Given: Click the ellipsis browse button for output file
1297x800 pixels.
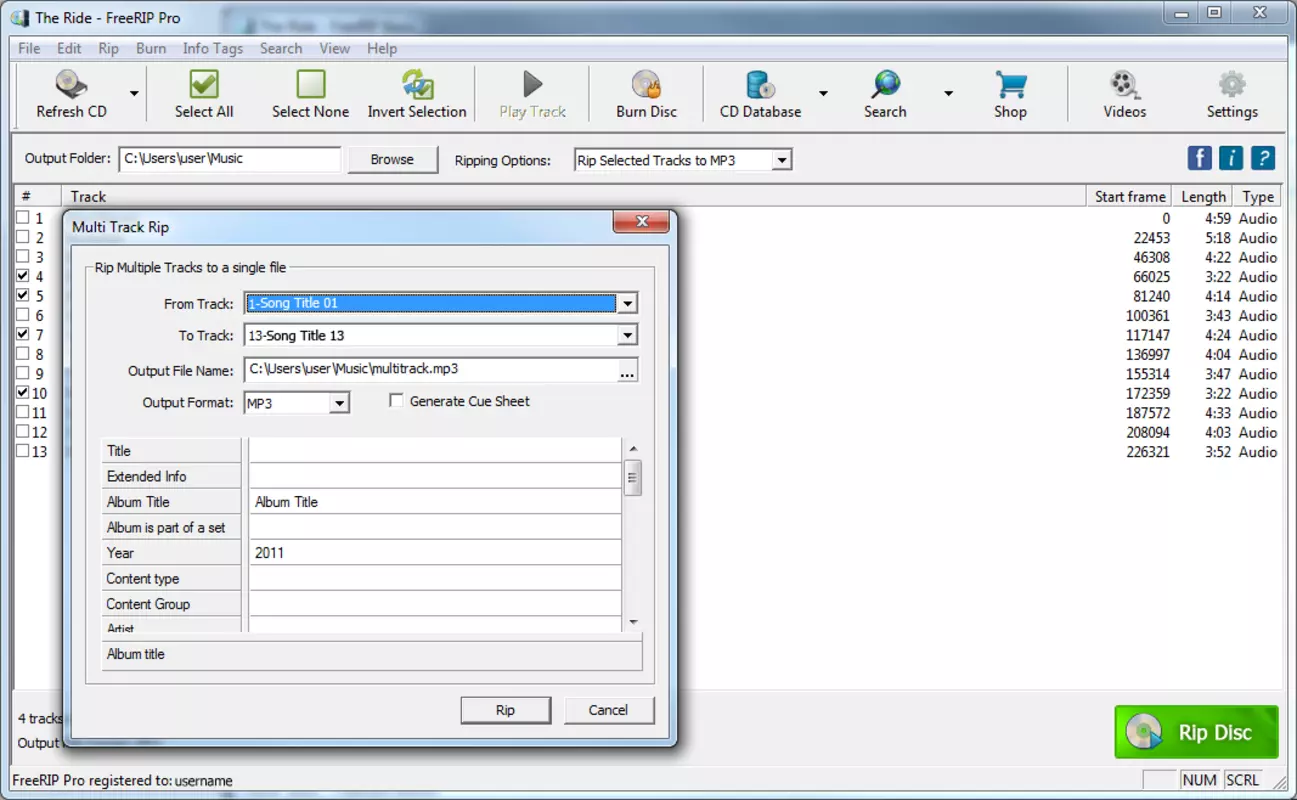Looking at the screenshot, I should tap(627, 371).
